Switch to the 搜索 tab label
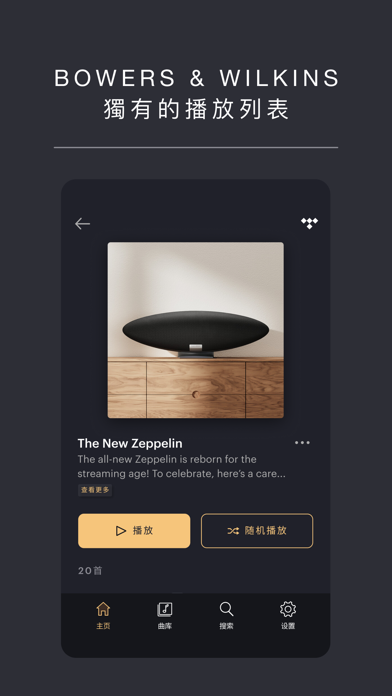Image resolution: width=392 pixels, height=696 pixels. point(226,626)
